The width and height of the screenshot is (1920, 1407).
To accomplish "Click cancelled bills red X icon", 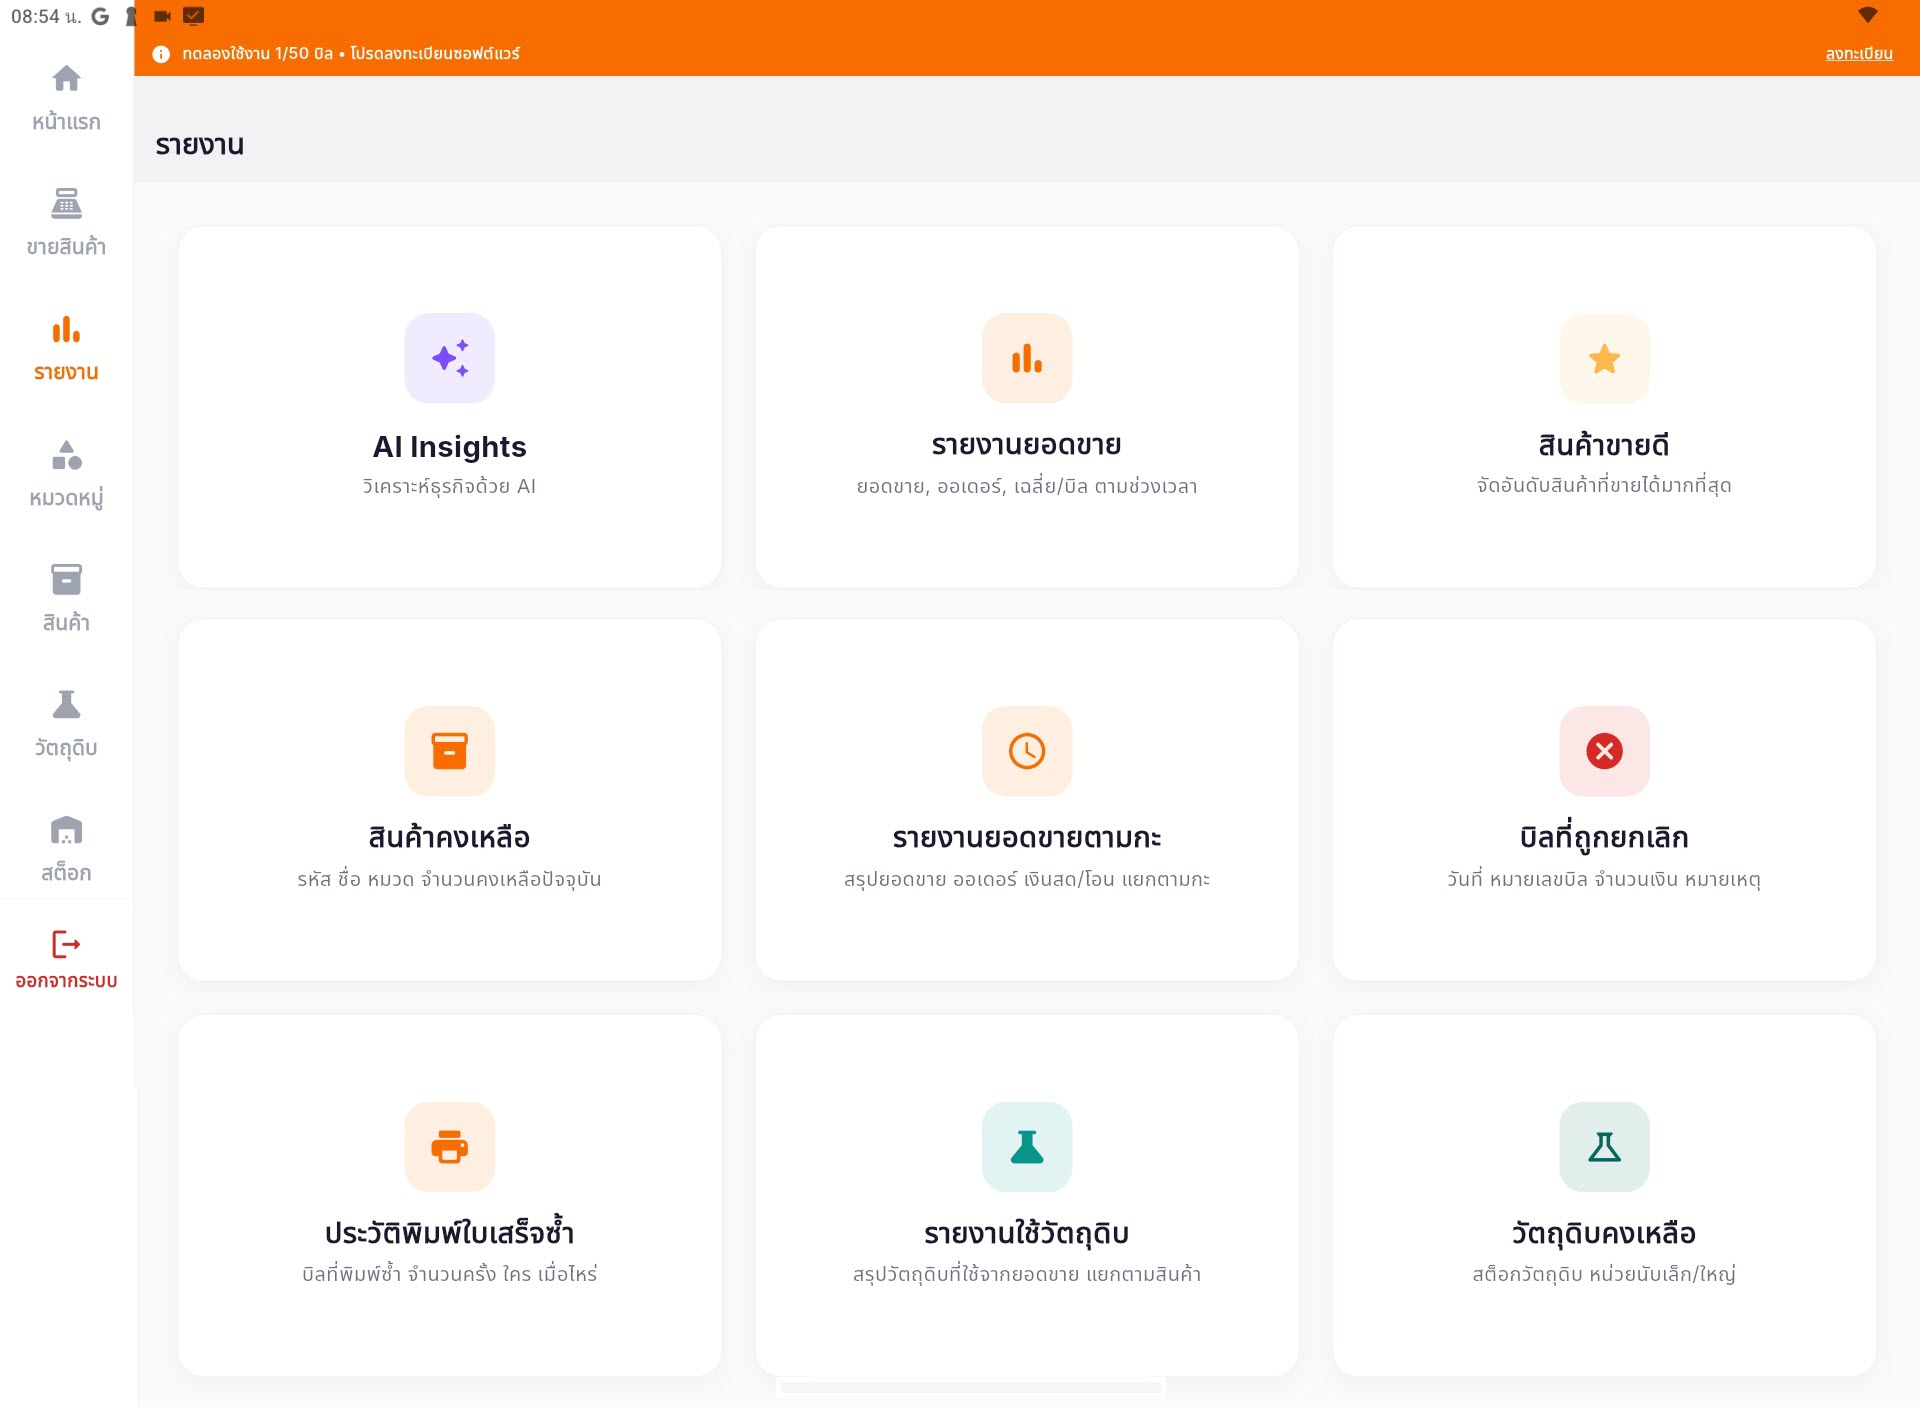I will pos(1603,751).
